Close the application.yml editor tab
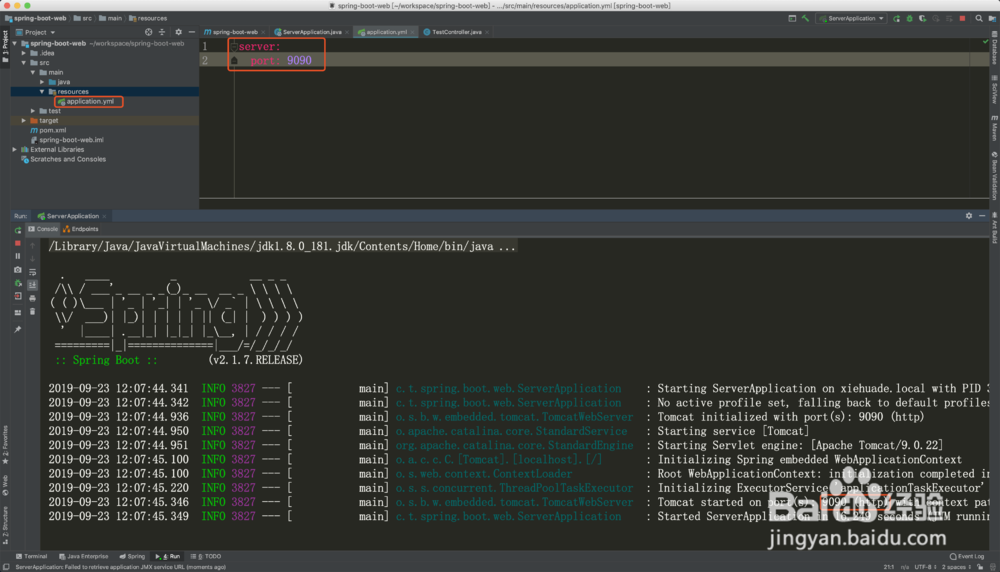1000x572 pixels. (x=413, y=32)
